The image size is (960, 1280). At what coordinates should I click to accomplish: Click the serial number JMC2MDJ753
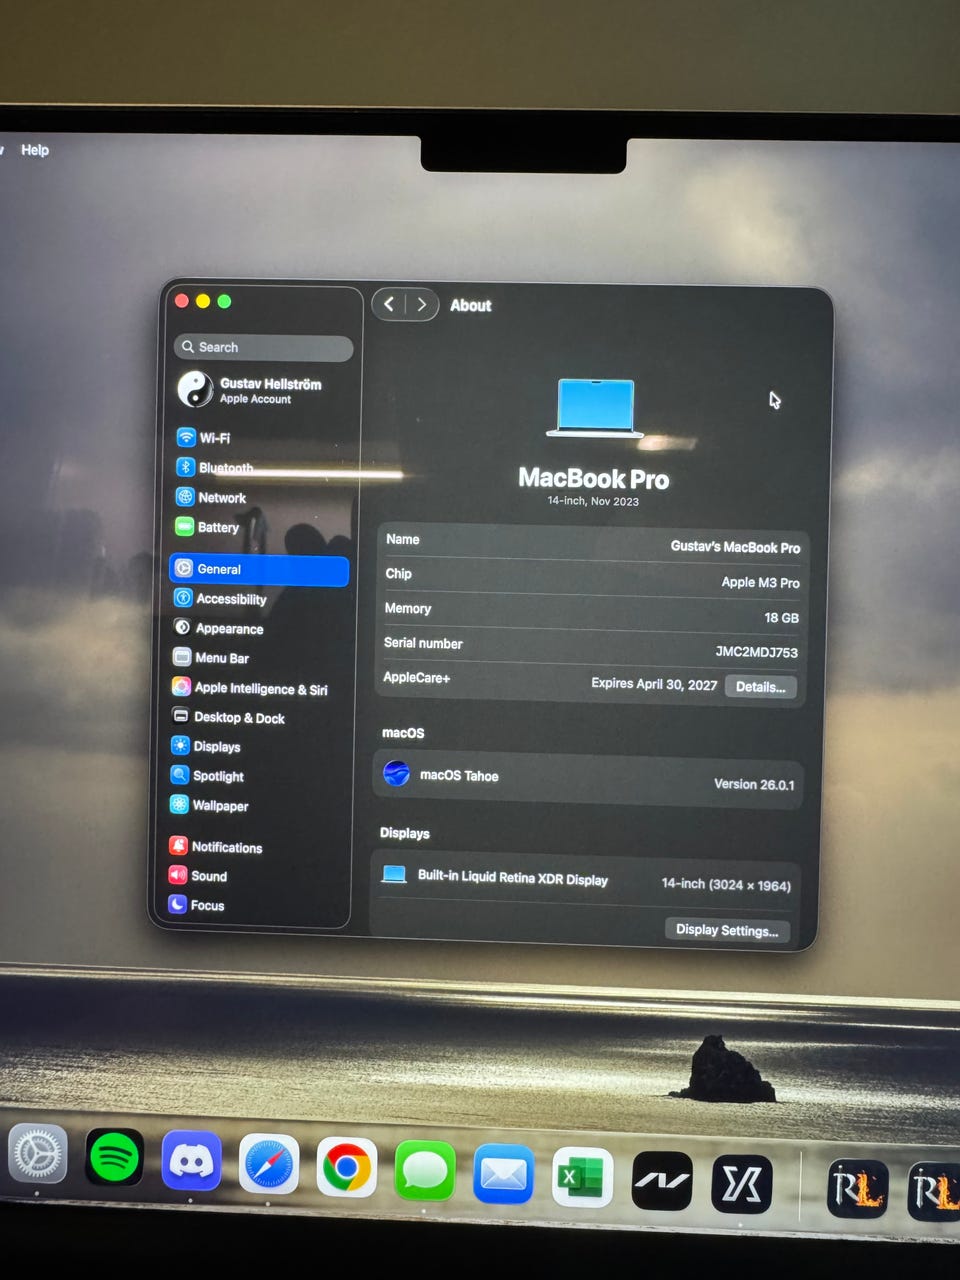[756, 652]
